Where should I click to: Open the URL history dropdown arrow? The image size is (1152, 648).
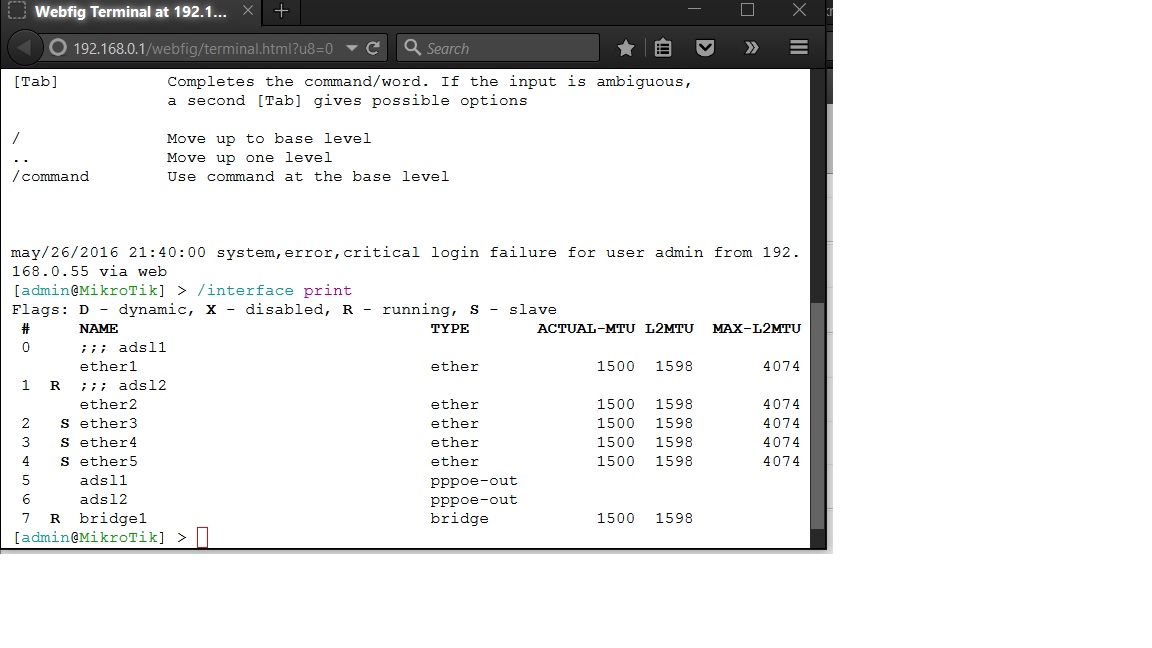click(x=351, y=48)
